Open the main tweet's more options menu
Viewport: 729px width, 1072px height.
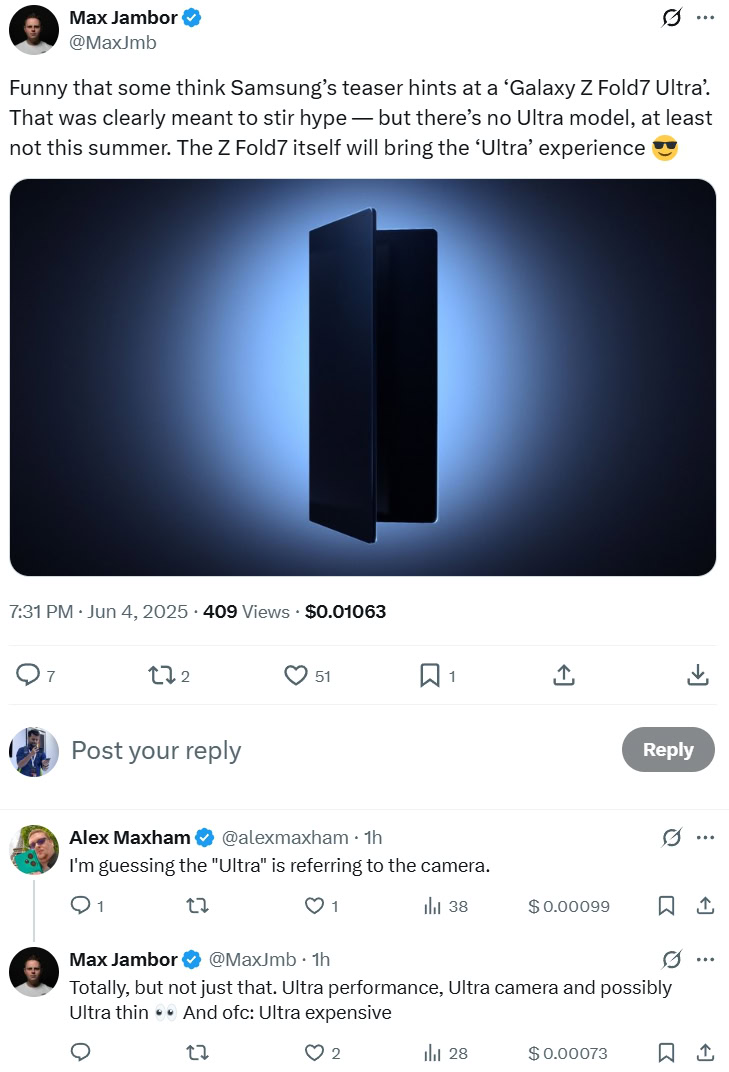coord(705,18)
